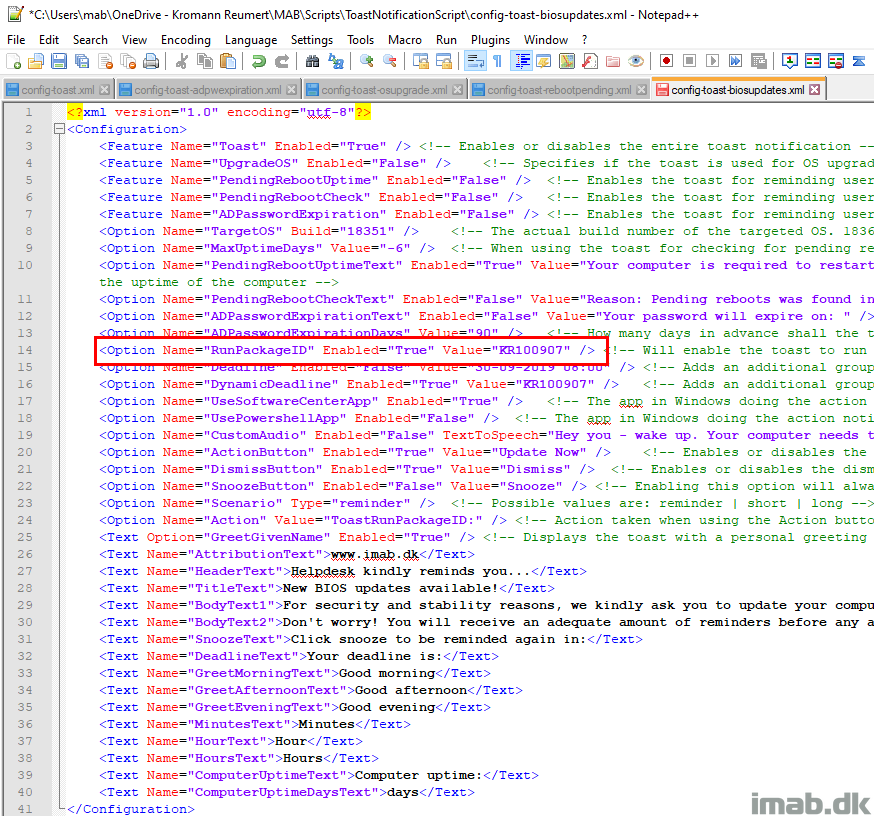Toggle the indent guide toolbar button
Image resolution: width=874 pixels, height=816 pixels.
coord(522,61)
